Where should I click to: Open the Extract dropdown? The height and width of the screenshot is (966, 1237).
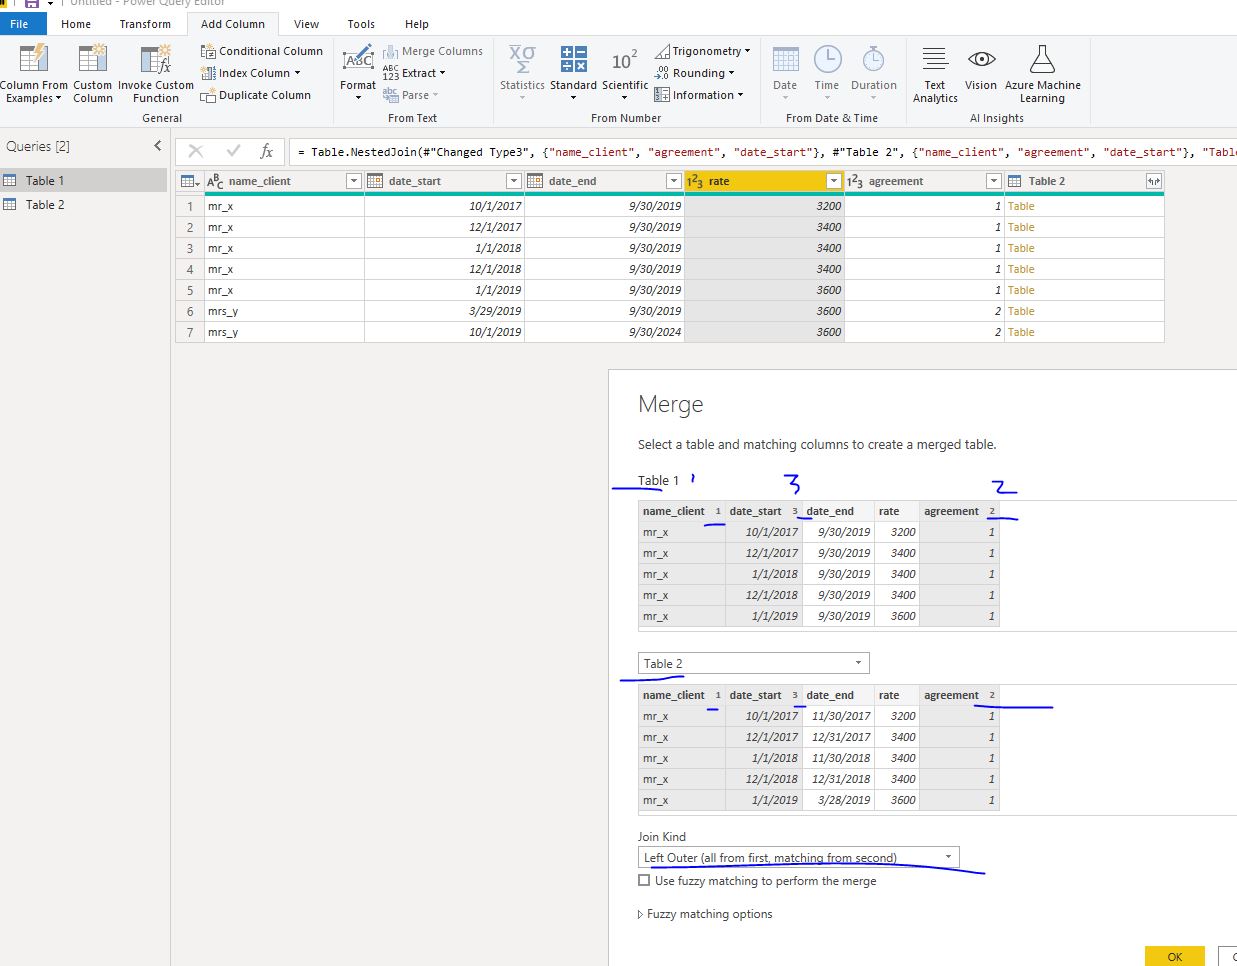coord(414,73)
